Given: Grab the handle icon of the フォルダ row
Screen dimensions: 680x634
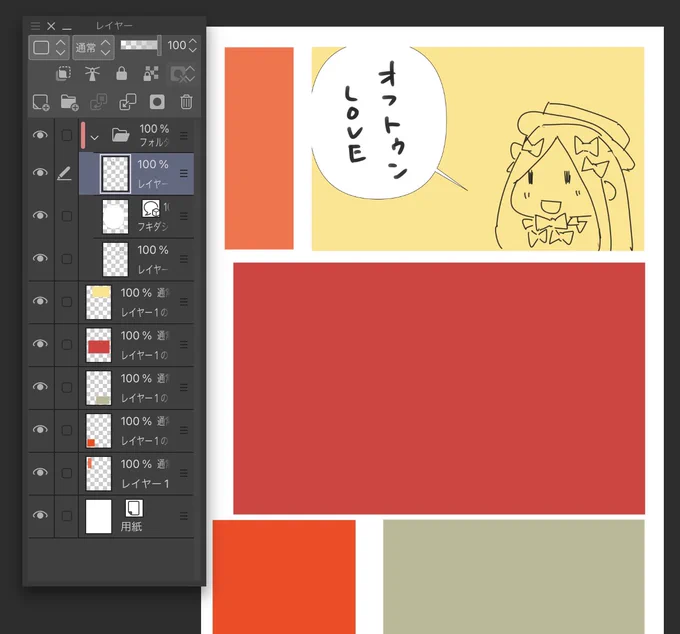Looking at the screenshot, I should [184, 135].
